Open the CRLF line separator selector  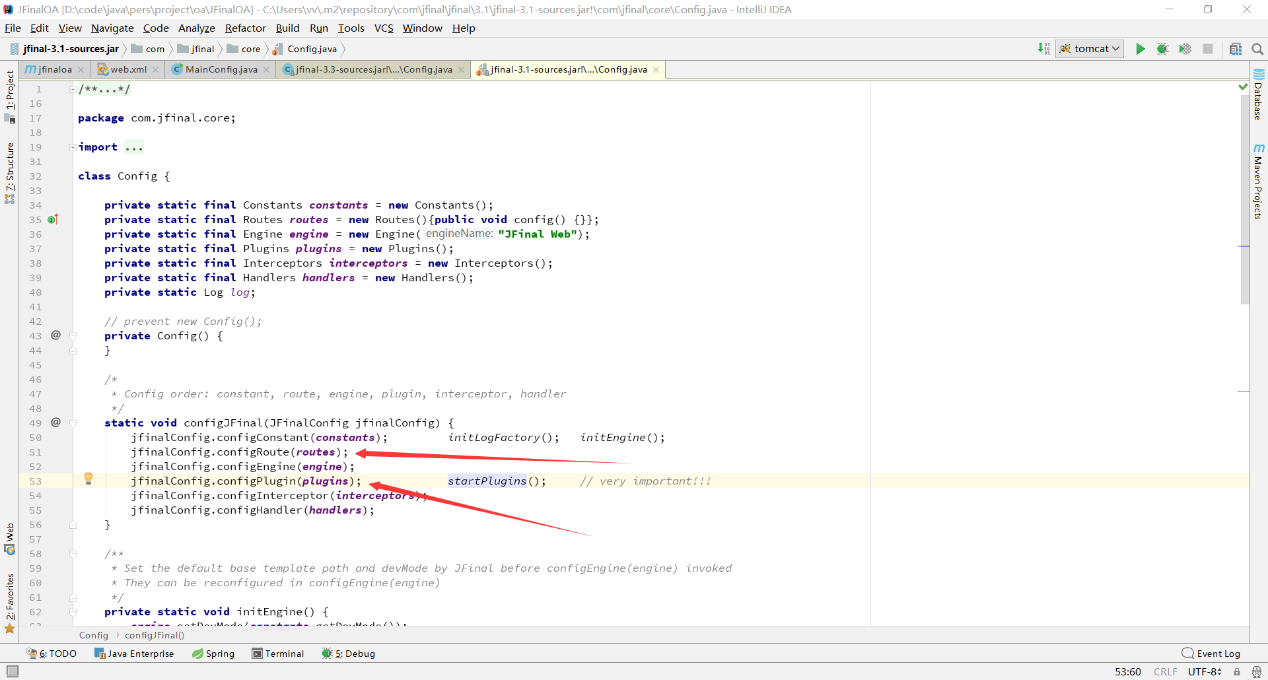(x=1166, y=672)
